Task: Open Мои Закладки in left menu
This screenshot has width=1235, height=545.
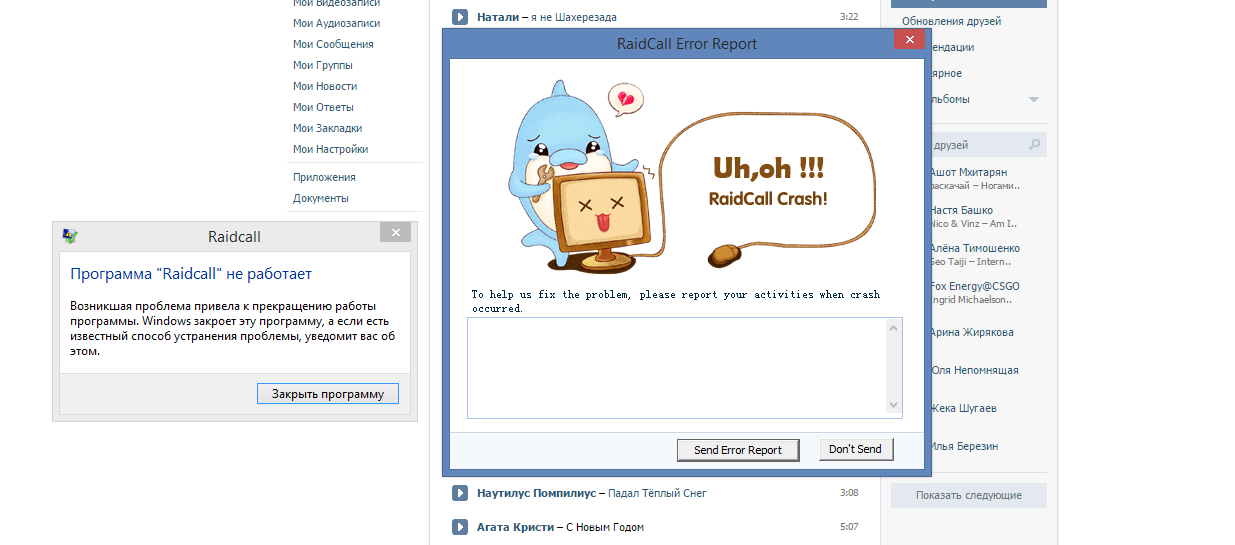Action: 327,128
